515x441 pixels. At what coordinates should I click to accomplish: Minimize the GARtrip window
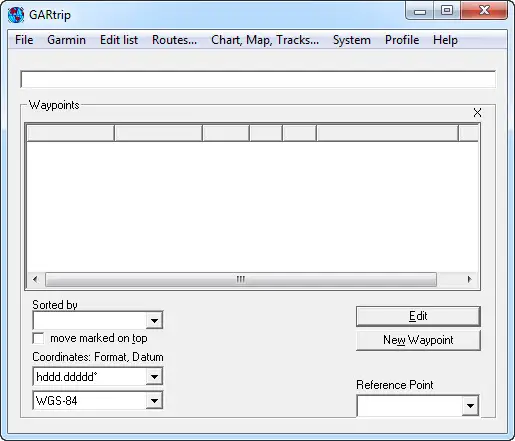[420, 11]
